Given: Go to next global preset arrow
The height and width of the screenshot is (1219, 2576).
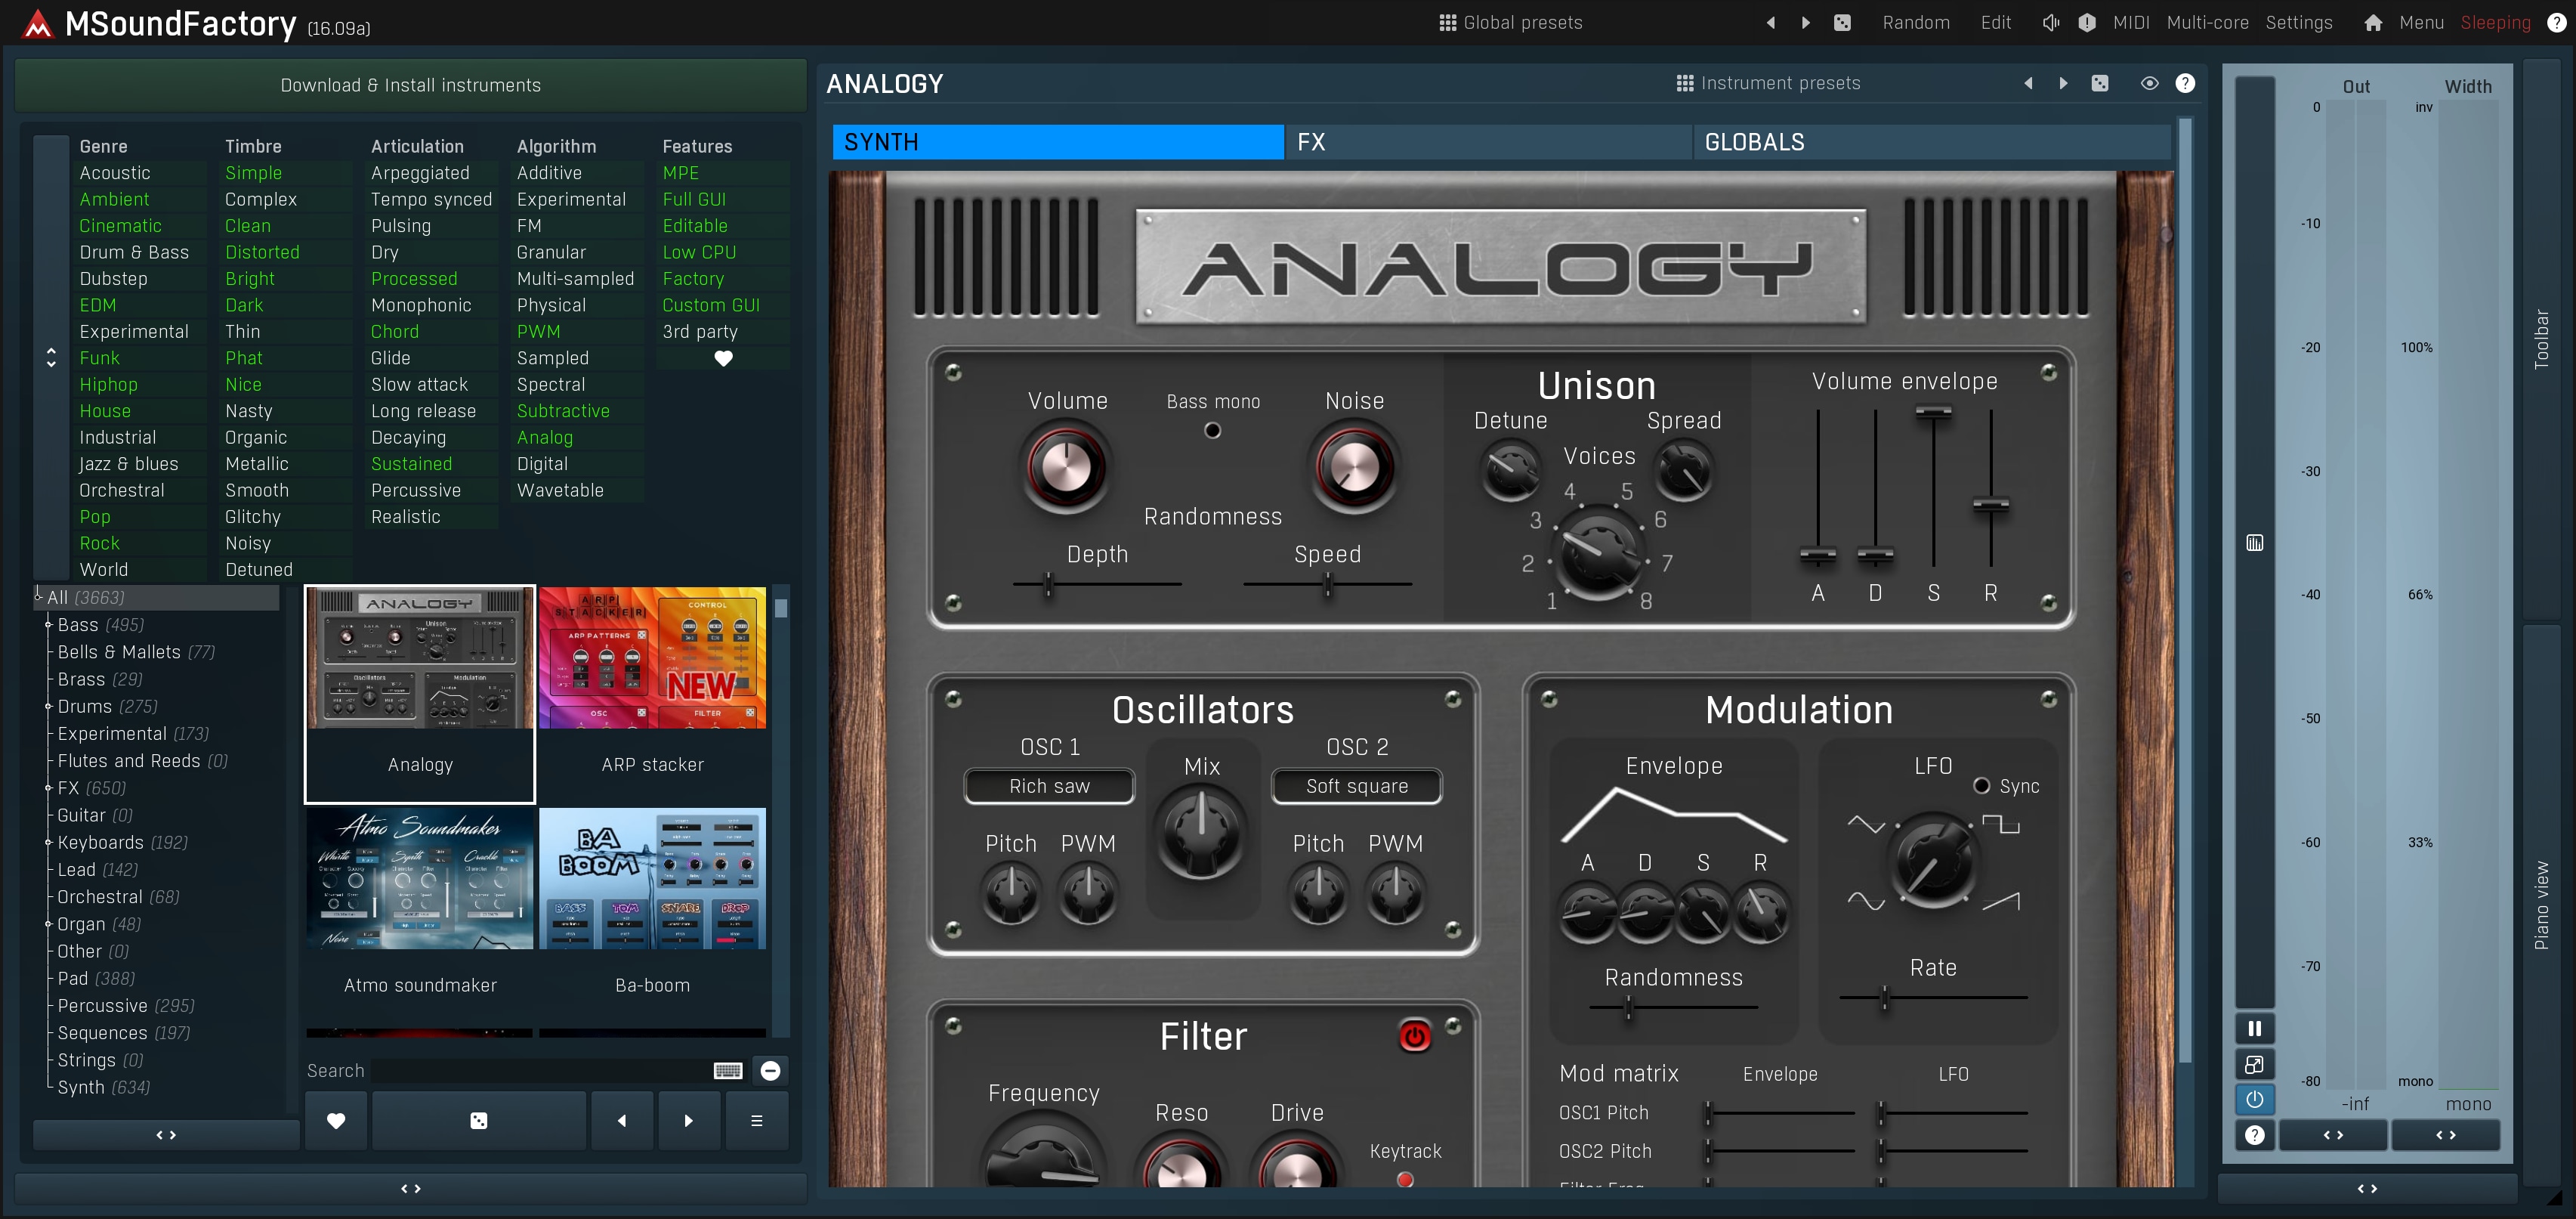Looking at the screenshot, I should coord(1806,23).
